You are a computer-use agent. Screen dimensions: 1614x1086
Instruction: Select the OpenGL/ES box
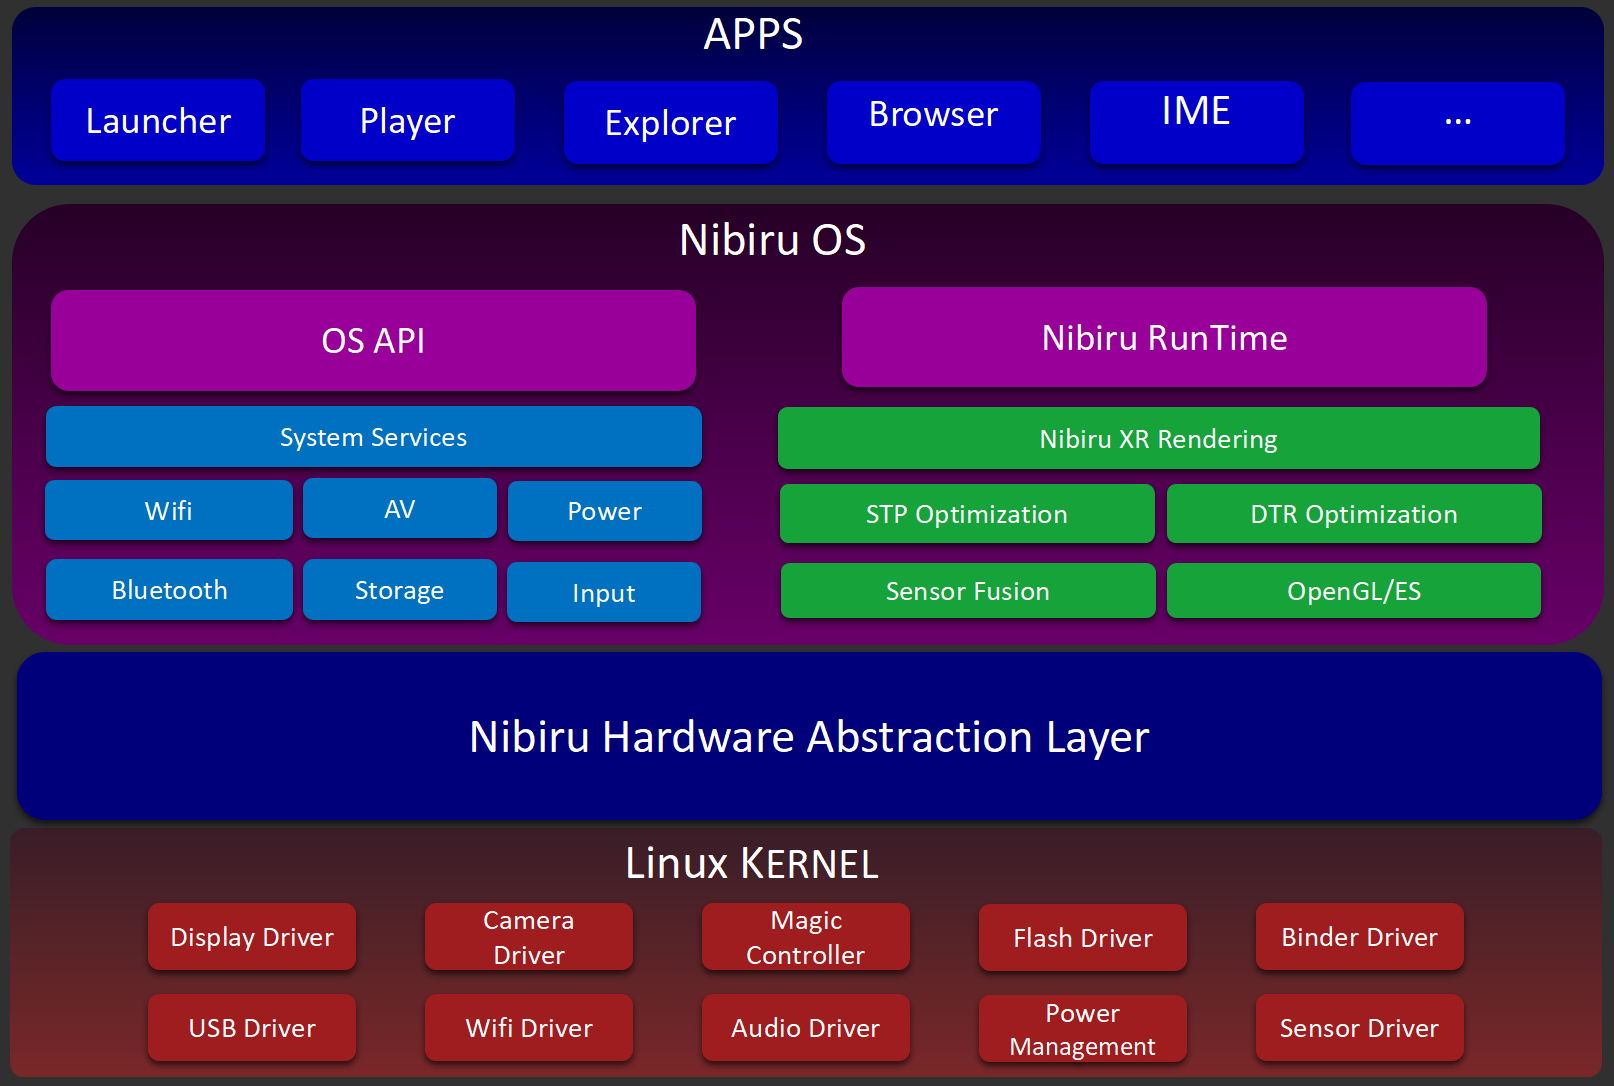(1353, 591)
